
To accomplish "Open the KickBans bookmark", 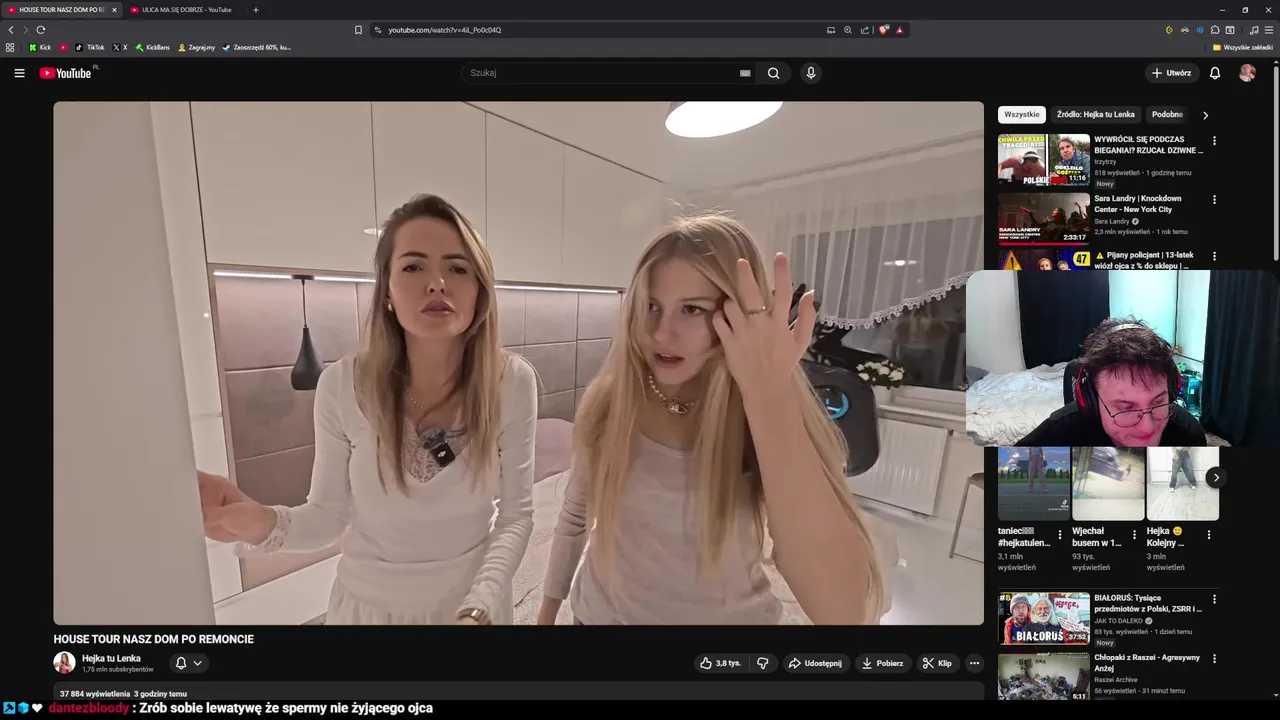I will coord(153,47).
